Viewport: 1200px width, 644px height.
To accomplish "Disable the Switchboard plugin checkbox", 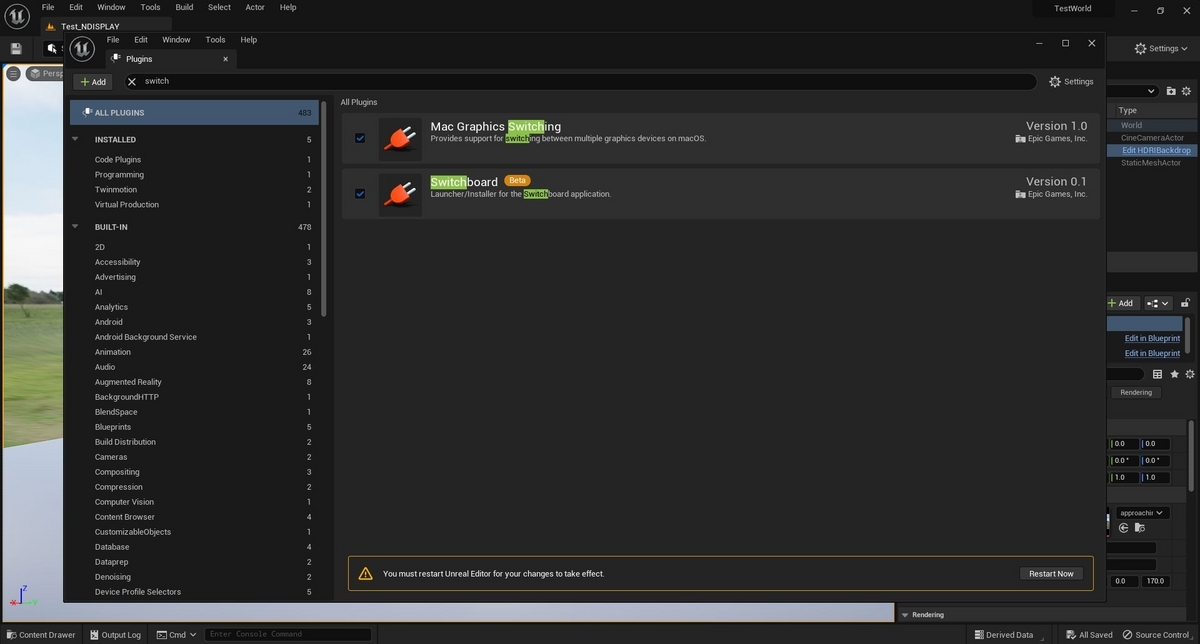I will (360, 194).
